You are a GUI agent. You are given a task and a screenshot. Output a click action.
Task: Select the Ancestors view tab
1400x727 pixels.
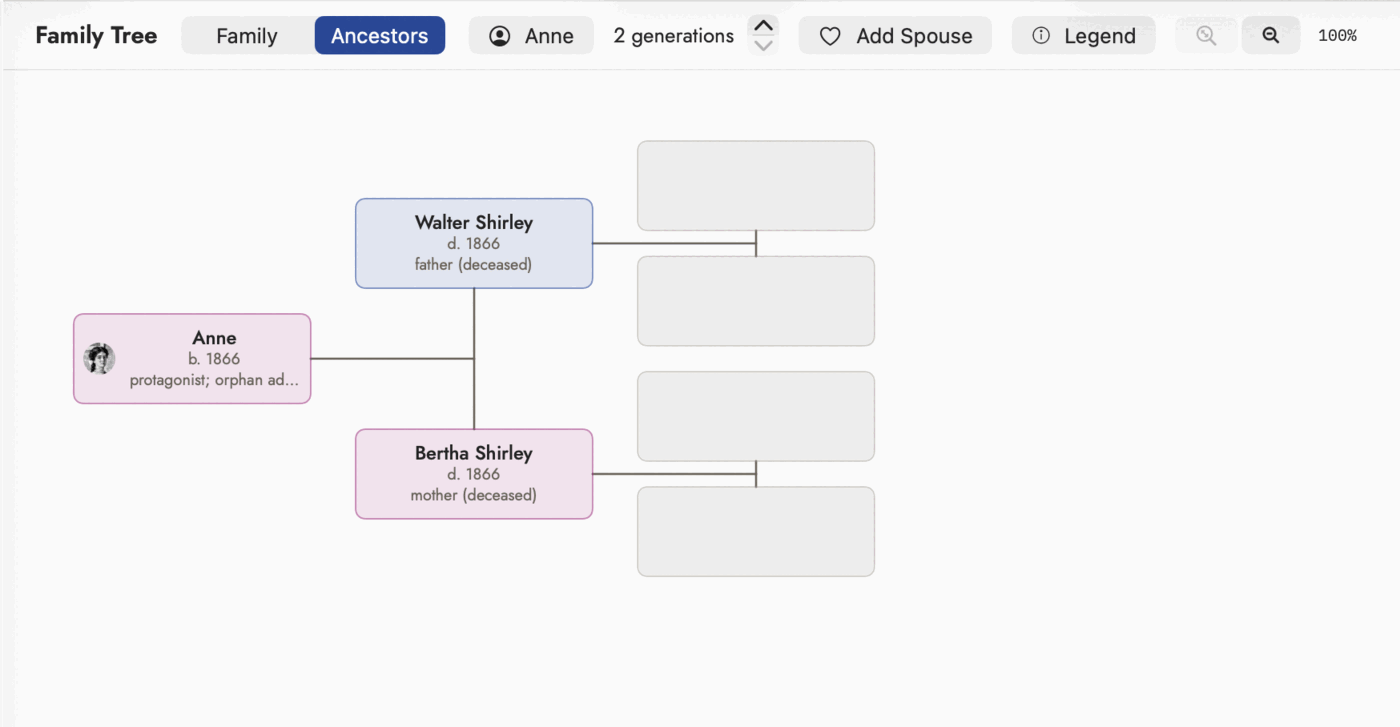pyautogui.click(x=380, y=36)
